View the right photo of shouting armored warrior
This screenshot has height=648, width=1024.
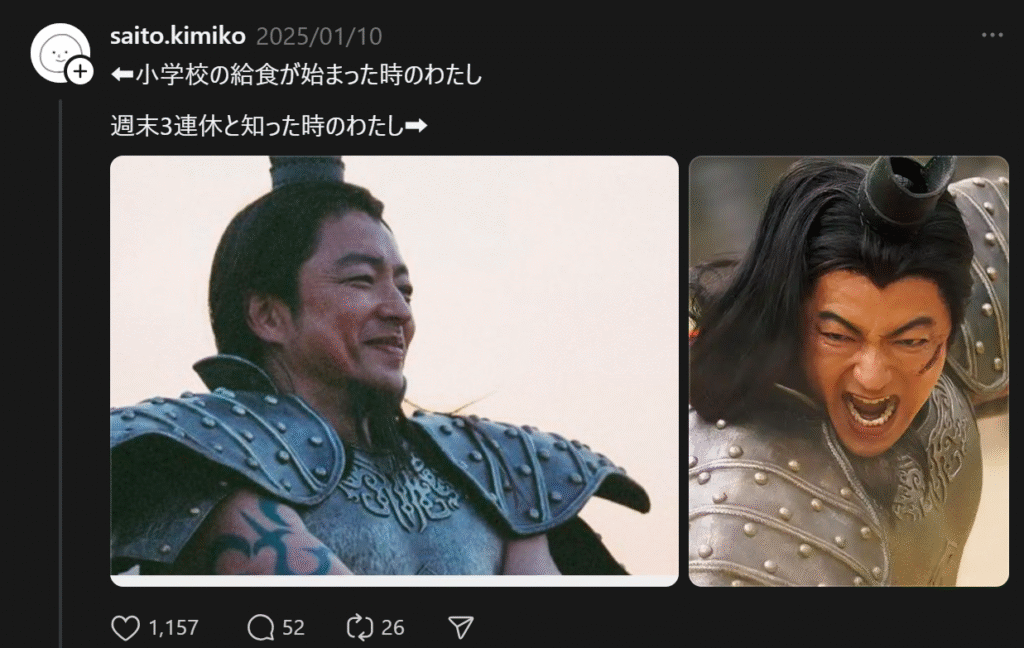coord(848,370)
